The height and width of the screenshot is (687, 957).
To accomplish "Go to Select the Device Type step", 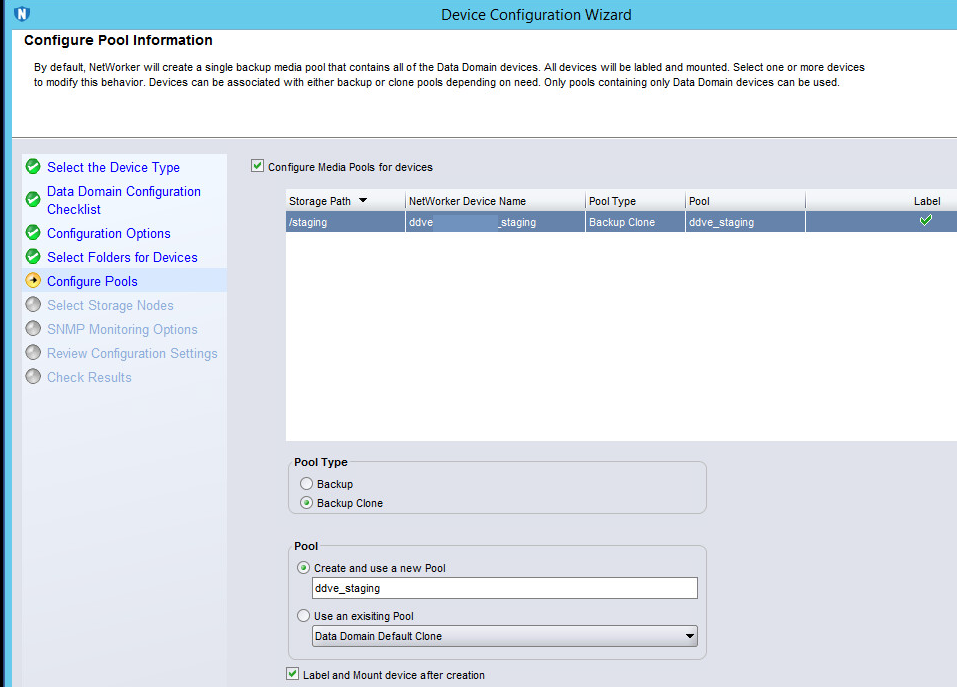I will click(x=113, y=167).
